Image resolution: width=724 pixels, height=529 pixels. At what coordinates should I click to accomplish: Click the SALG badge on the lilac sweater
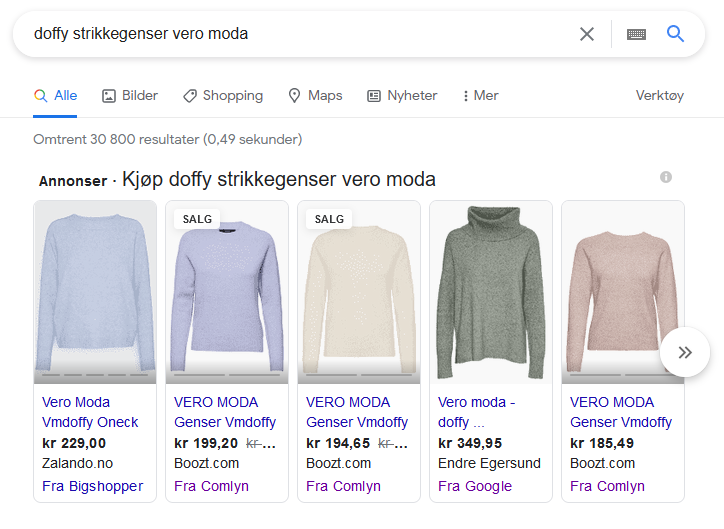pyautogui.click(x=197, y=219)
